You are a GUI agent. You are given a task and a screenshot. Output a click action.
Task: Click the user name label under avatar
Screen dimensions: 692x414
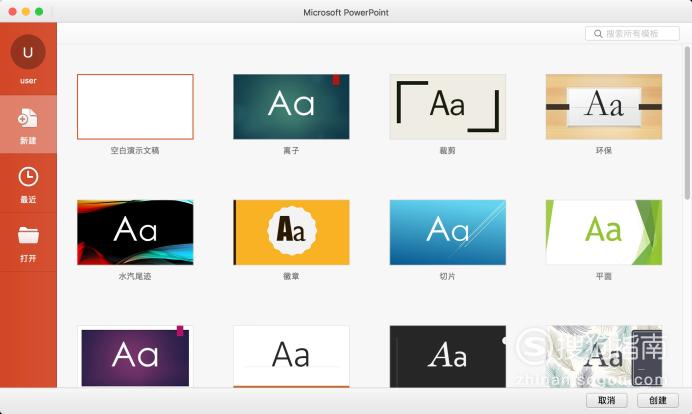28,81
